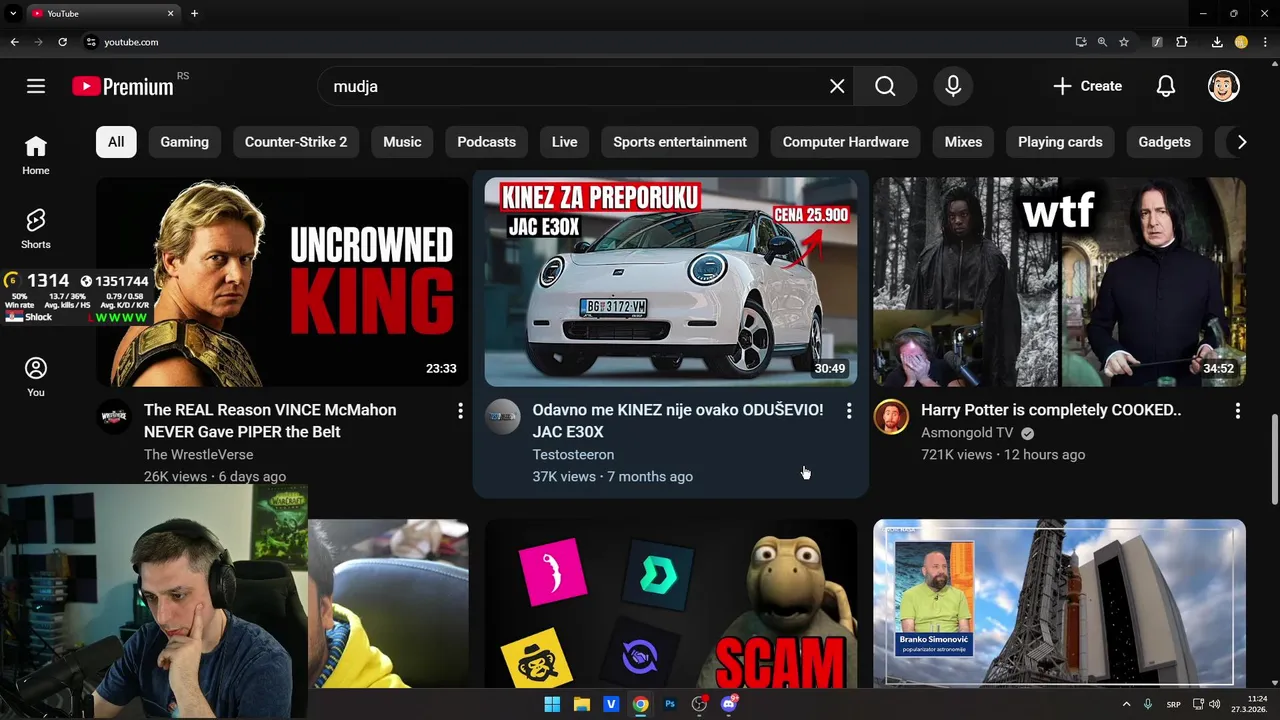1280x720 pixels.
Task: Click the YouTube Premium logo
Action: point(122,86)
